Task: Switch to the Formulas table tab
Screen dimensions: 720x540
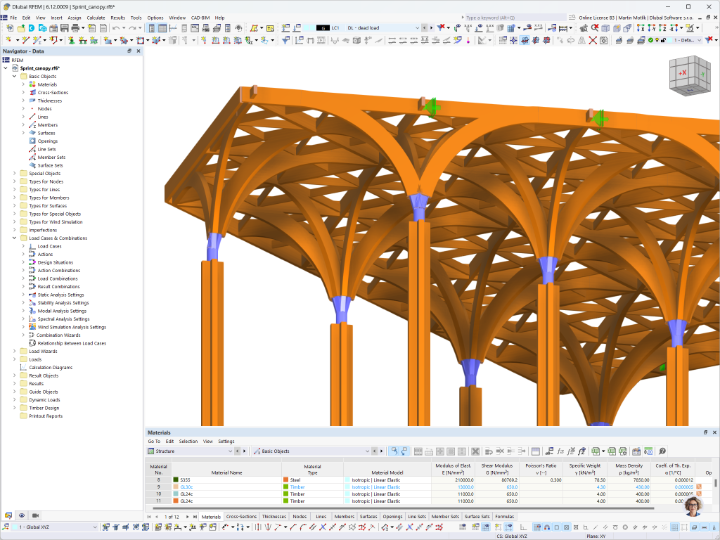Action: 505,516
